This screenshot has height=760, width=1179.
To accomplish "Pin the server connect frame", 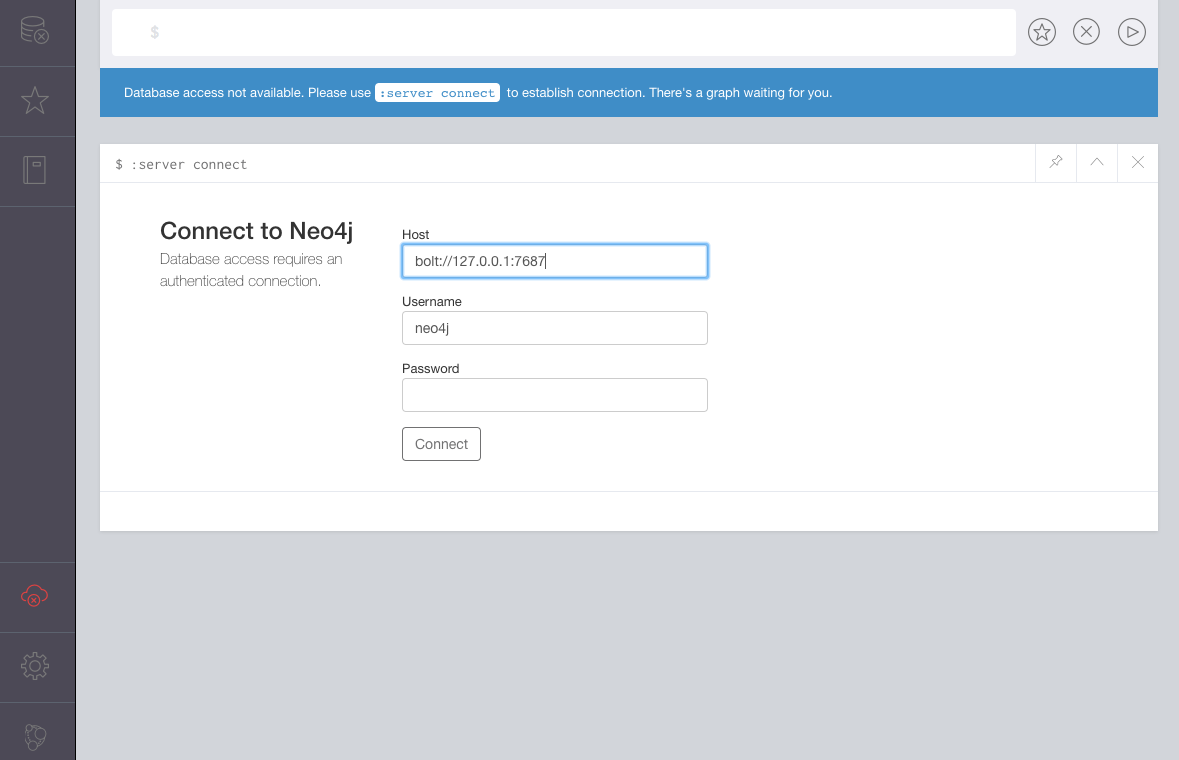I will pyautogui.click(x=1056, y=162).
